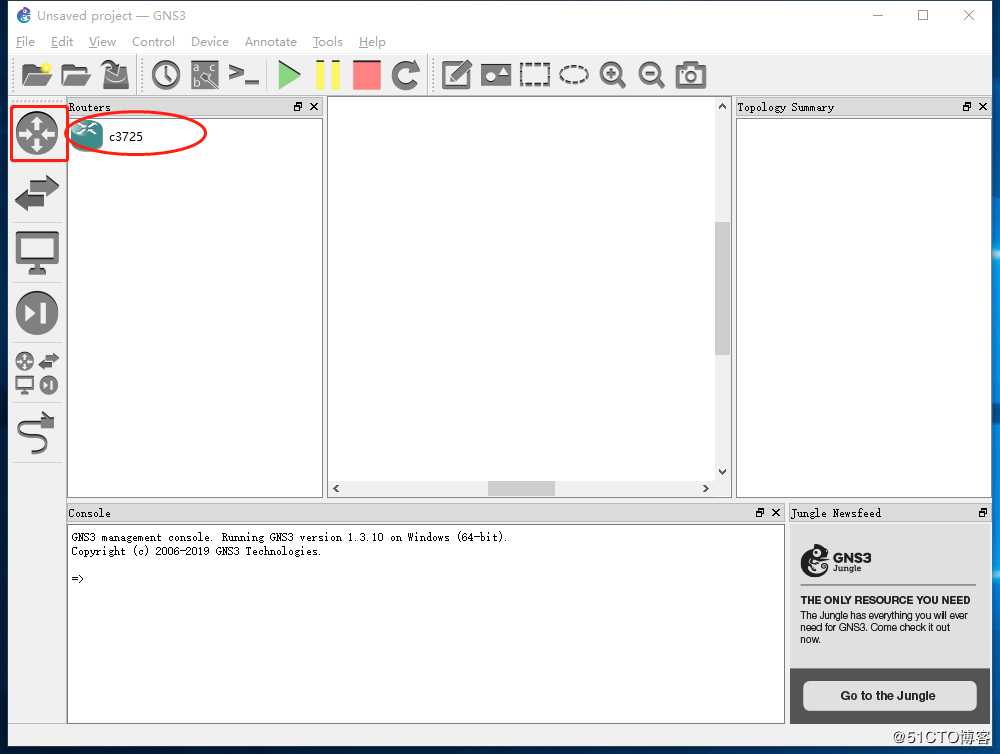This screenshot has width=1000, height=754.
Task: Open an existing project folder
Action: pos(76,75)
